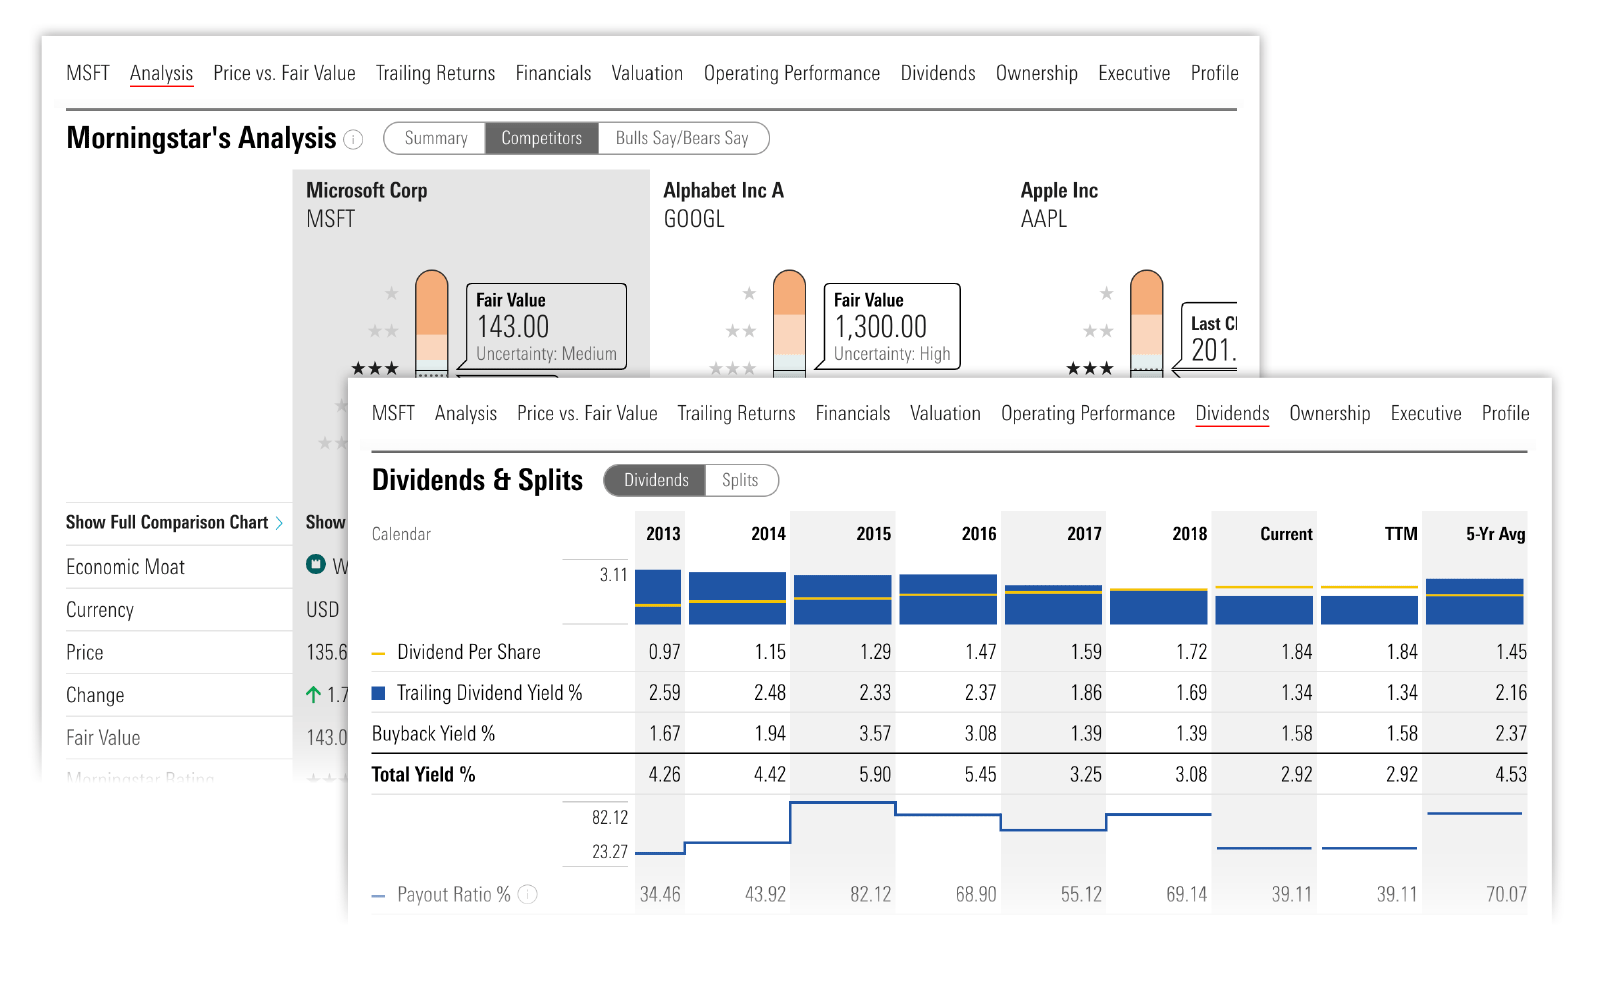Open Valuation tab in back window
This screenshot has width=1600, height=986.
tap(647, 73)
